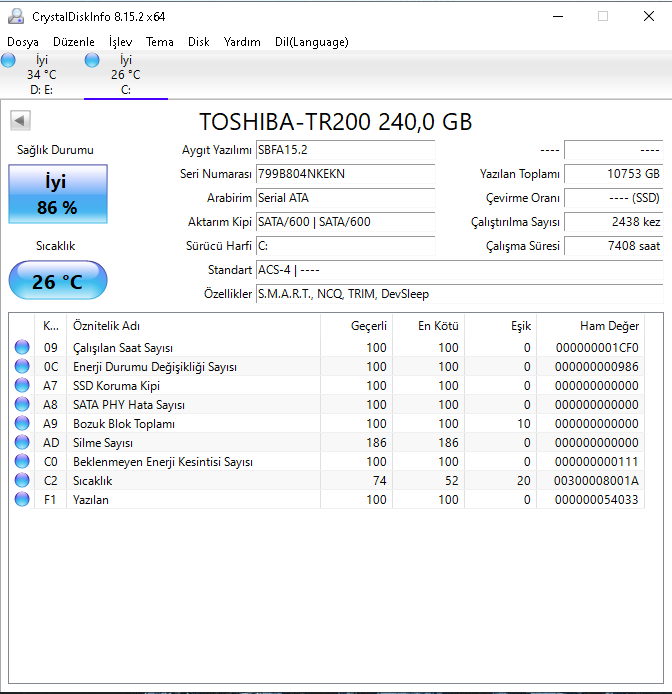This screenshot has height=694, width=672.
Task: Click the Öznitelik Adı column header
Action: [105, 326]
